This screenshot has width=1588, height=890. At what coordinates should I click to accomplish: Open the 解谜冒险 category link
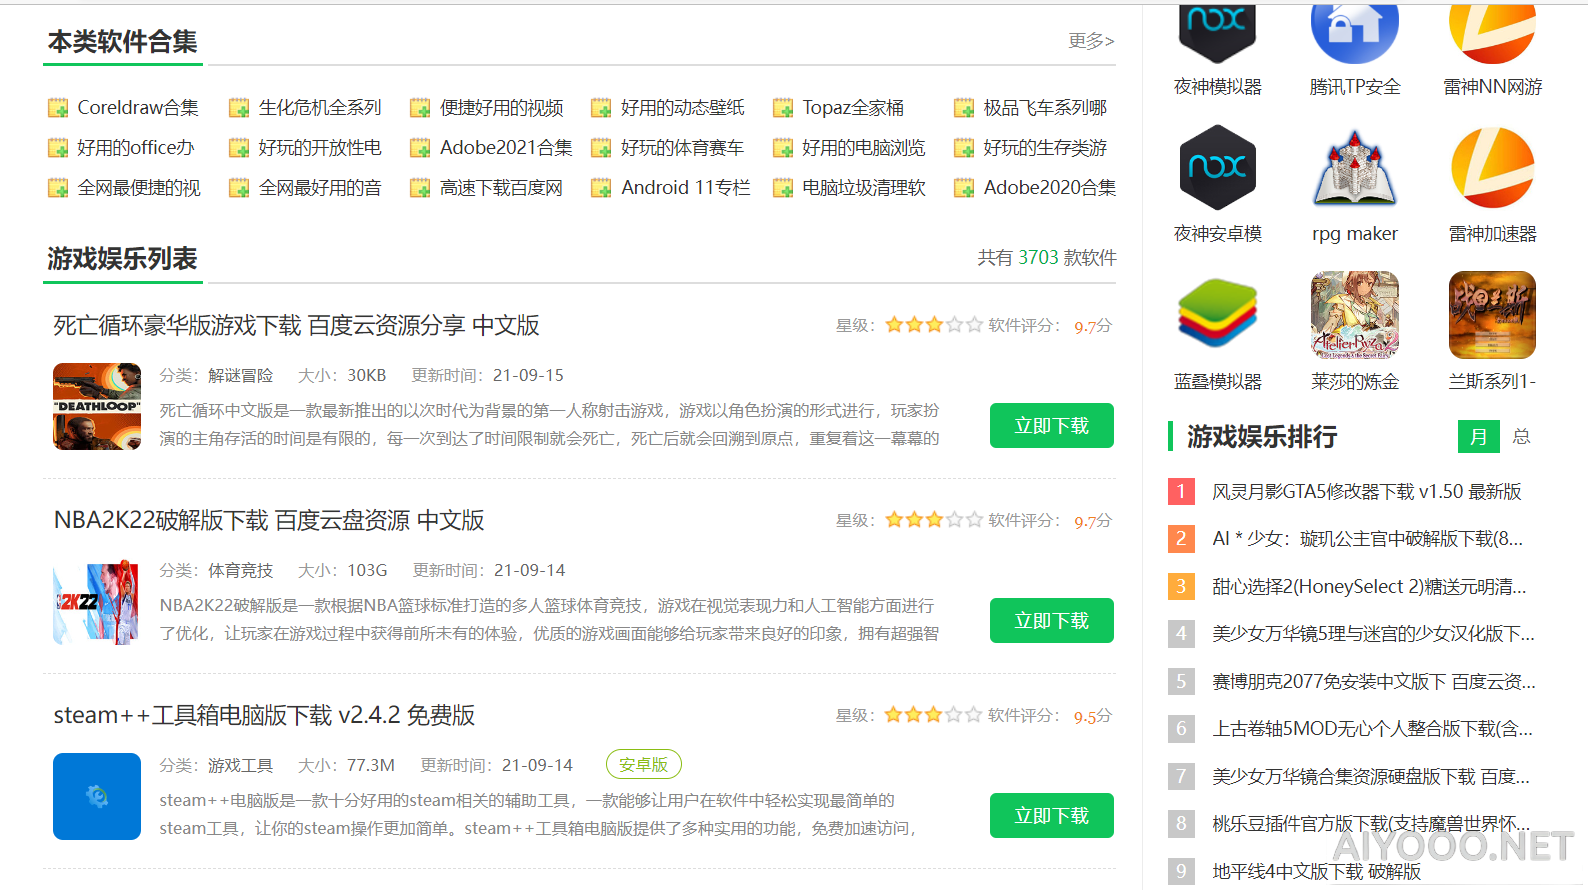pyautogui.click(x=240, y=376)
